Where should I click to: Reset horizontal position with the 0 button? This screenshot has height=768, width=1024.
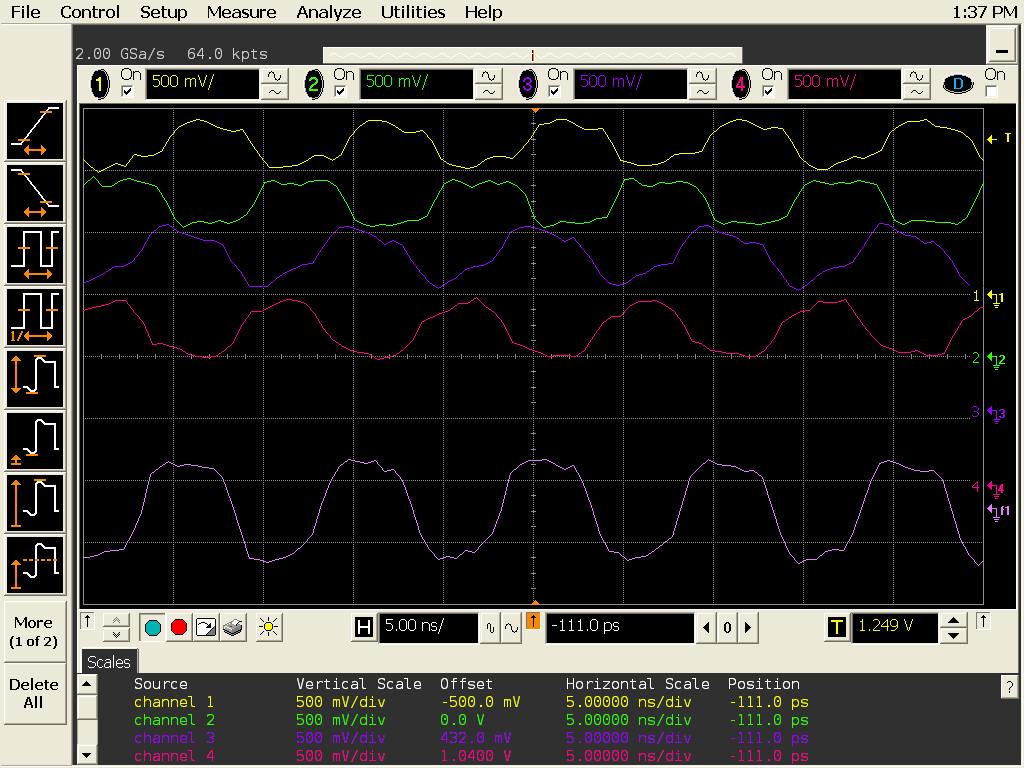pyautogui.click(x=727, y=628)
